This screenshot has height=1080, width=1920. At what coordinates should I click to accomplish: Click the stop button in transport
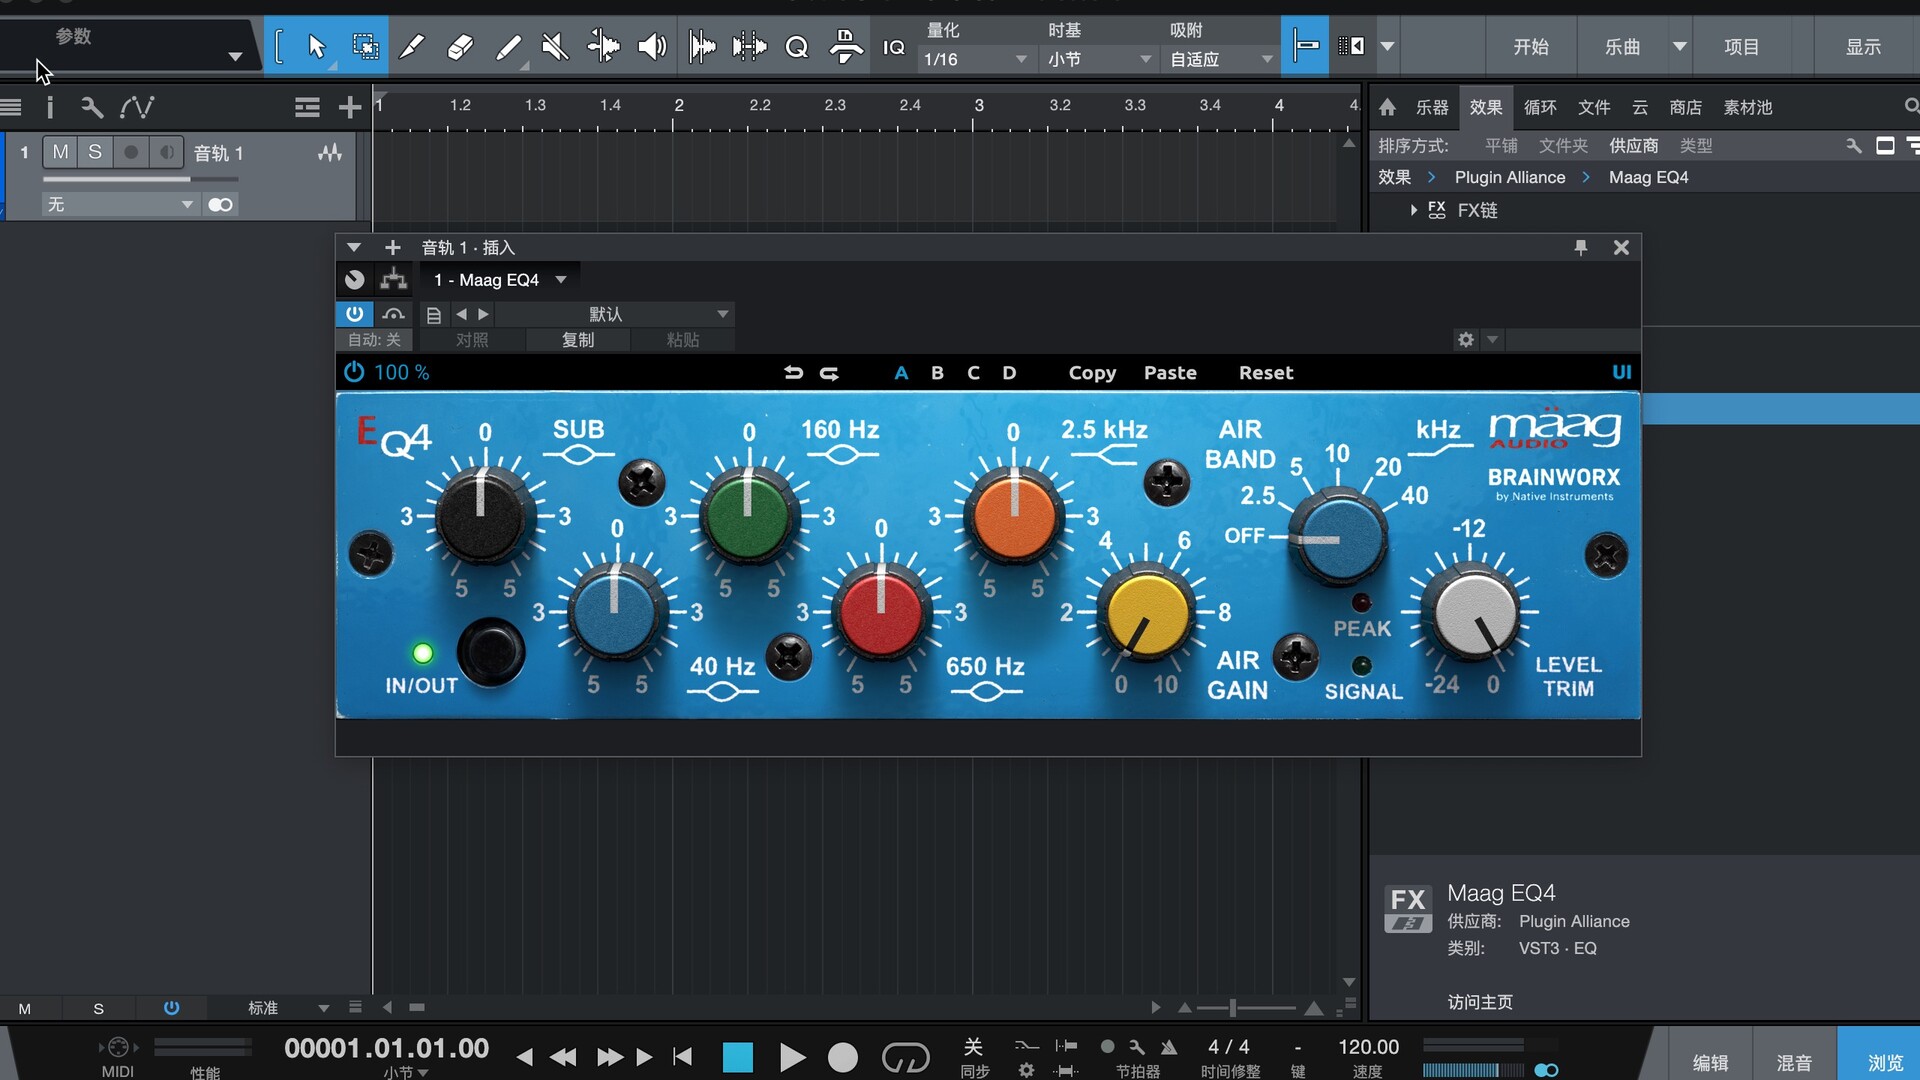[738, 1057]
